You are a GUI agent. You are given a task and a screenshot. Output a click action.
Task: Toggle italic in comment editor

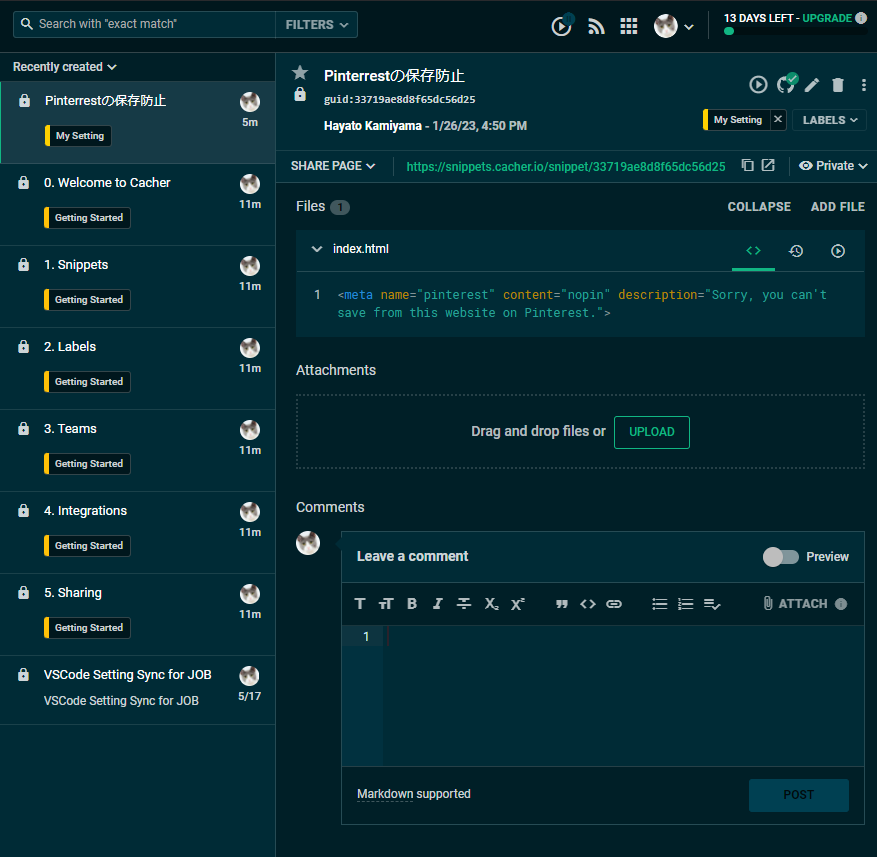click(437, 604)
